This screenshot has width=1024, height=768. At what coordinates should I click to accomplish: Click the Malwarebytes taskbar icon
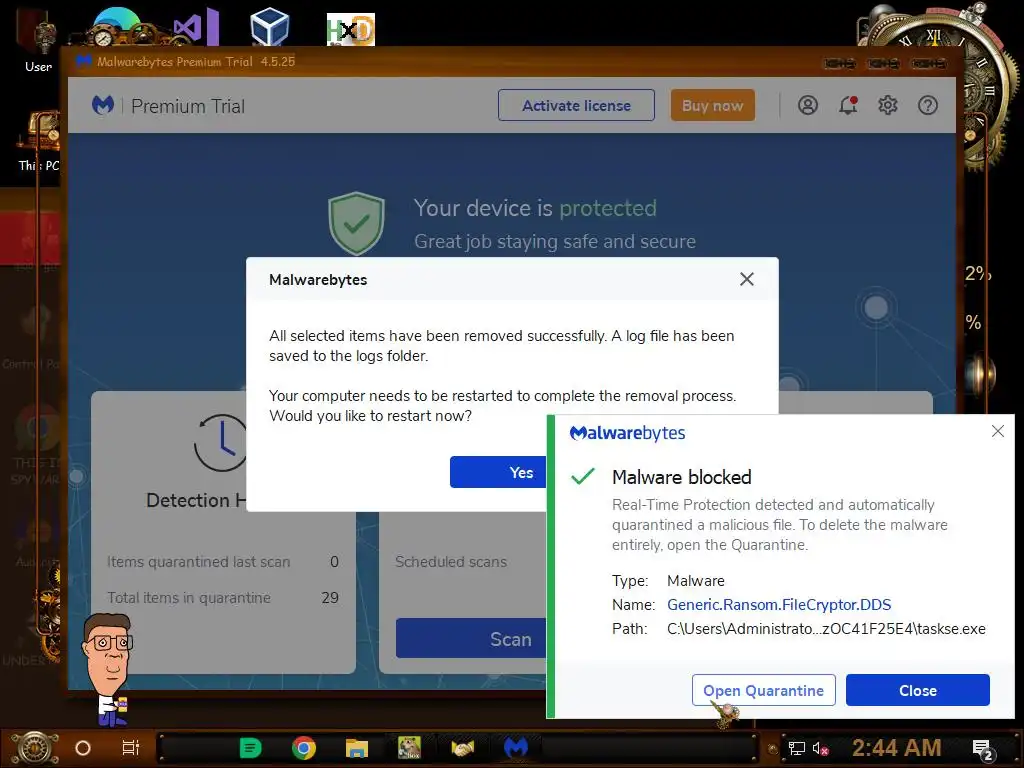(516, 748)
